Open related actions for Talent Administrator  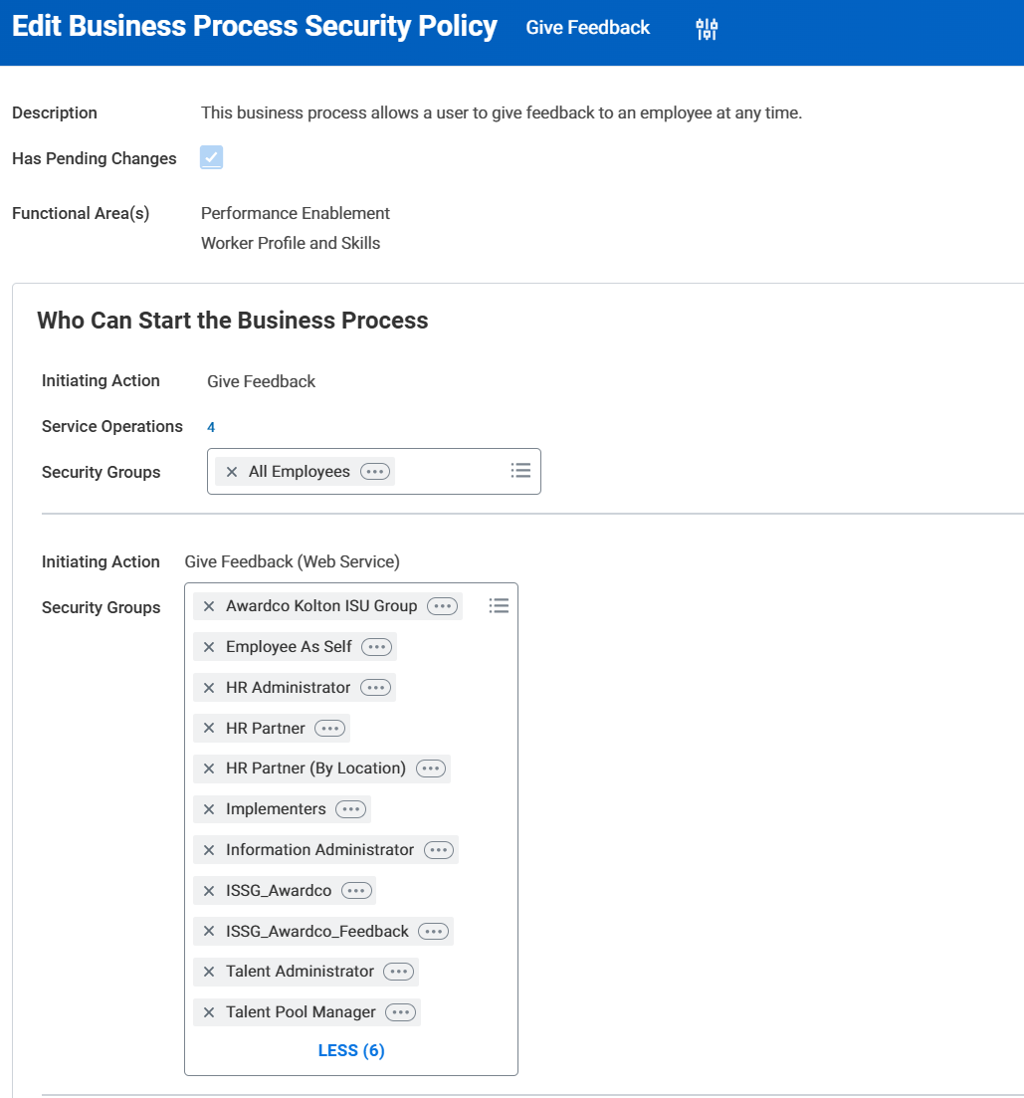pyautogui.click(x=398, y=971)
